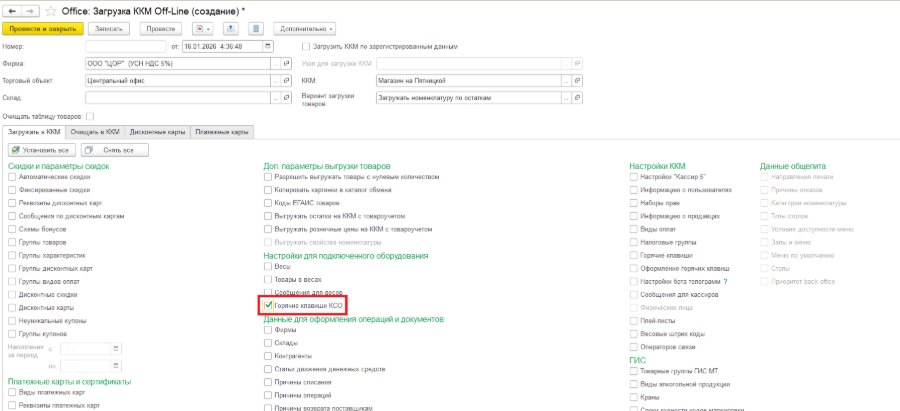Viewport: 900px width, 411px height.
Task: Open Склад selection list with ellipsis
Action: 278,98
